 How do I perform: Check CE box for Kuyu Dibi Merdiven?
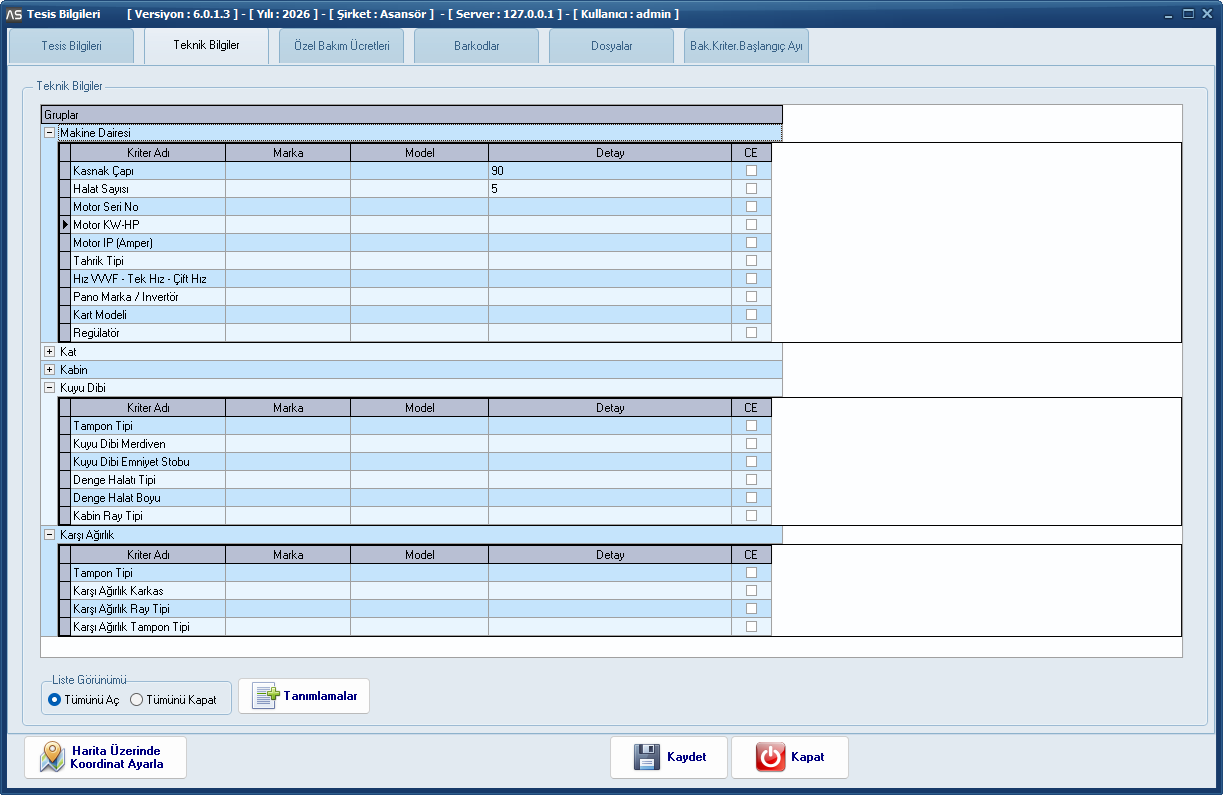coord(751,444)
